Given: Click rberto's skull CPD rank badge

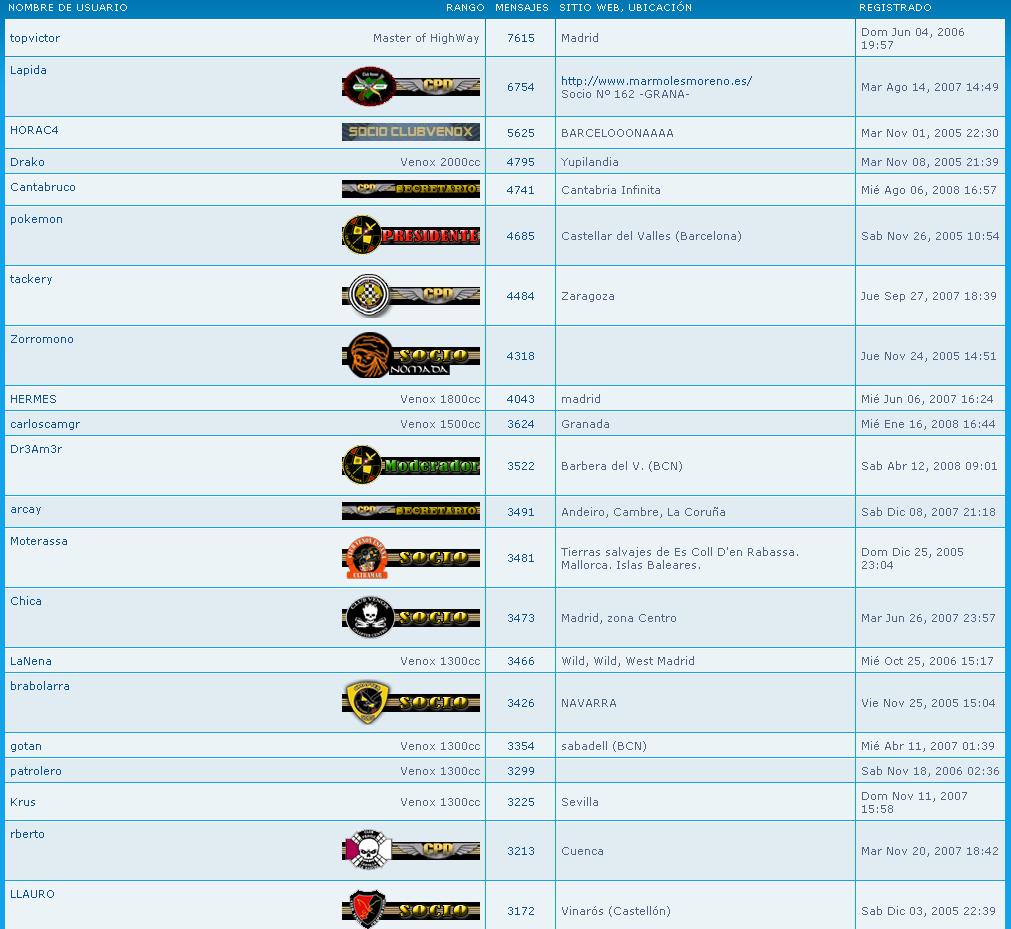Looking at the screenshot, I should [411, 851].
